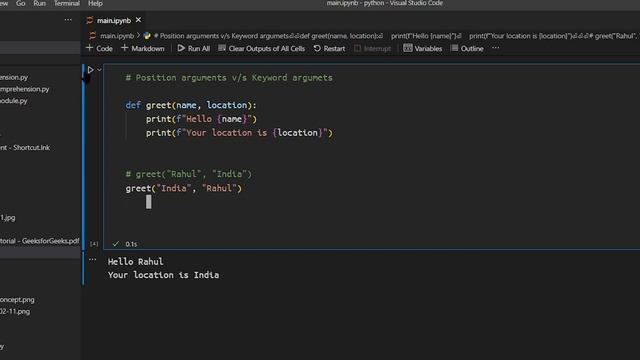Select the comprehension.py file in explorer
Image resolution: width=640 pixels, height=360 pixels.
pyautogui.click(x=24, y=89)
